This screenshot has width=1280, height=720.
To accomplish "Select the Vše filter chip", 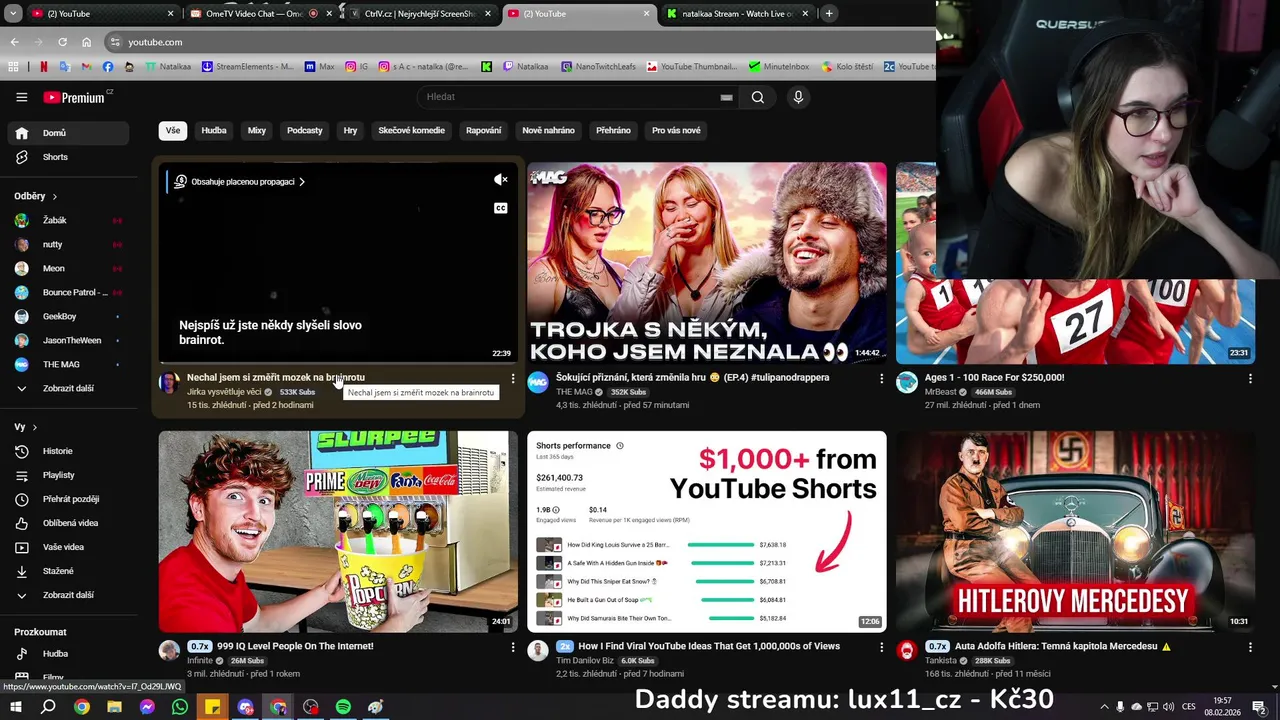I will pos(173,130).
